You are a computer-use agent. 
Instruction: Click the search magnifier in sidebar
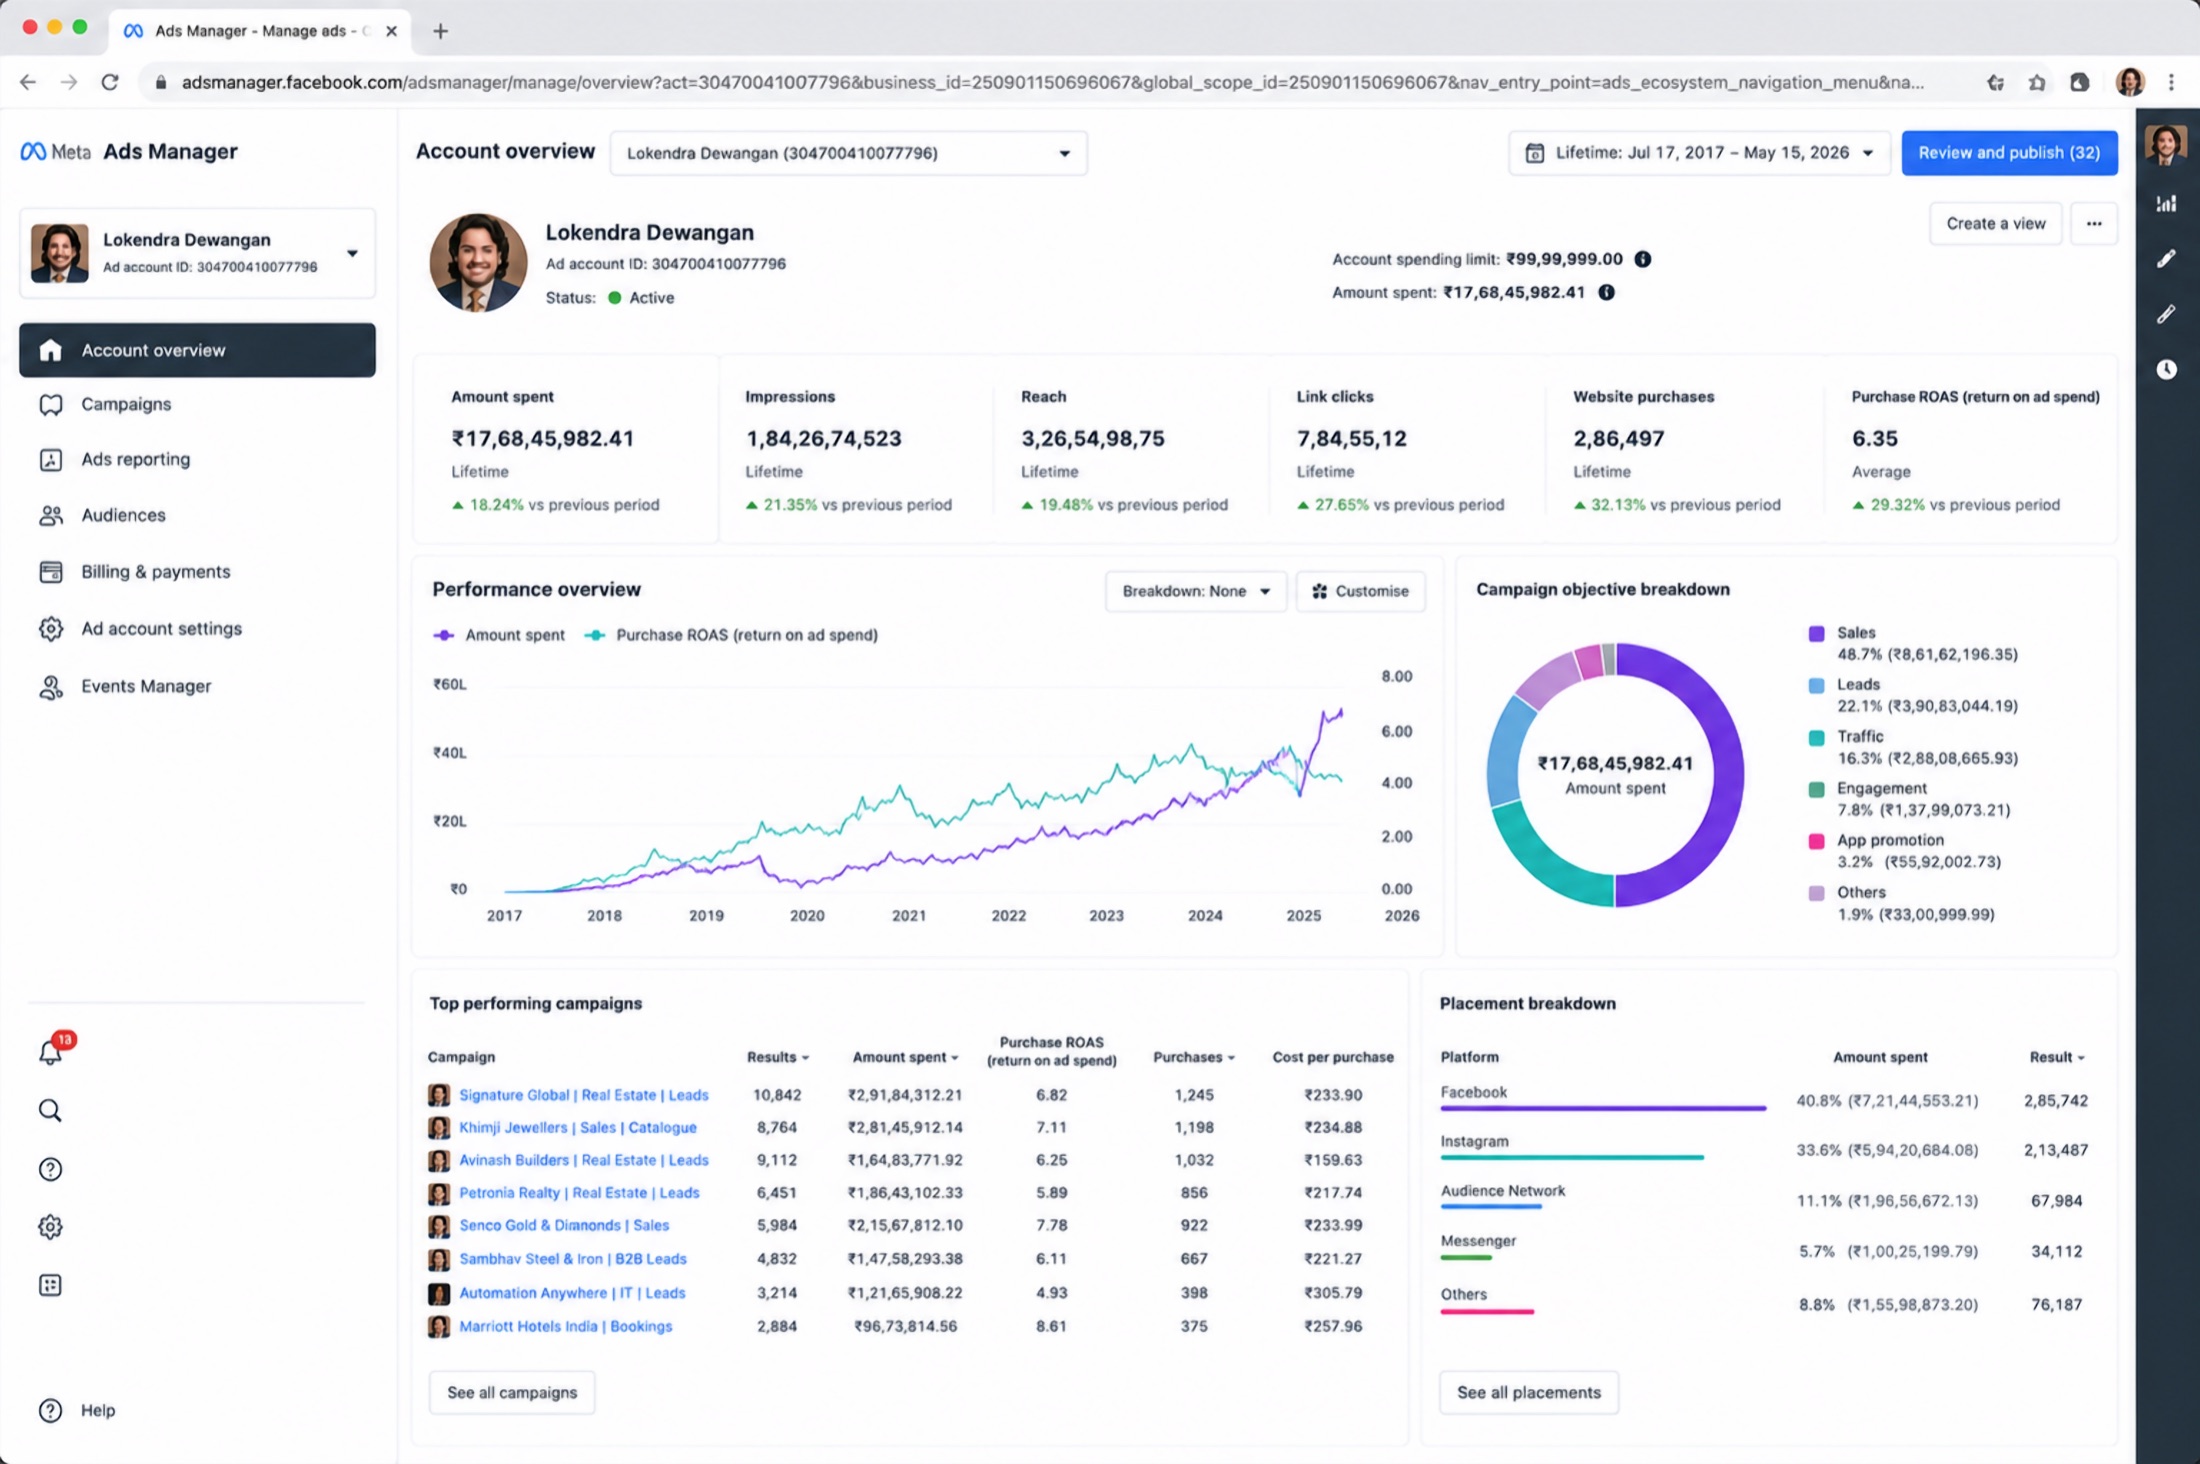tap(50, 1110)
